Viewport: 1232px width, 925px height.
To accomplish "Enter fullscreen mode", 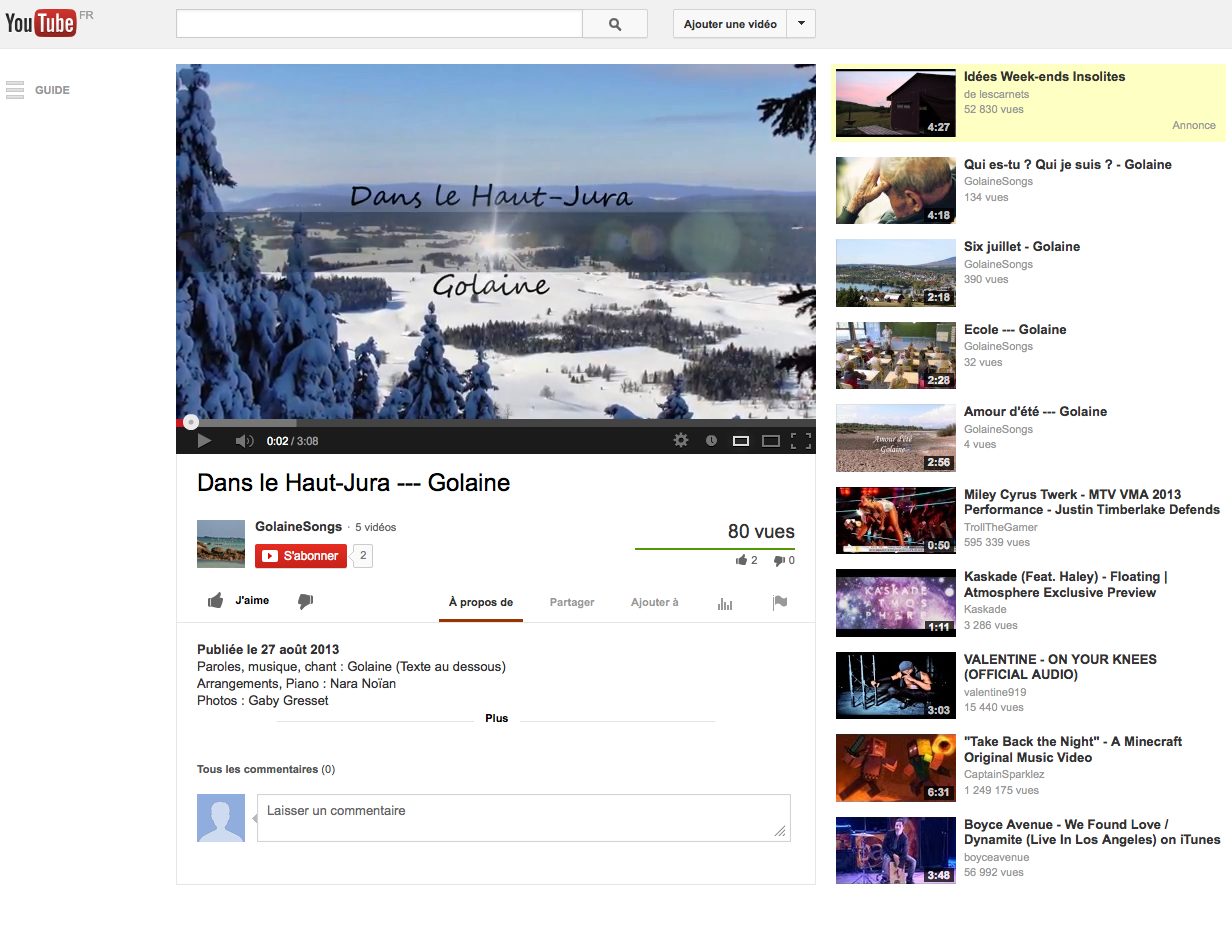I will pyautogui.click(x=800, y=440).
